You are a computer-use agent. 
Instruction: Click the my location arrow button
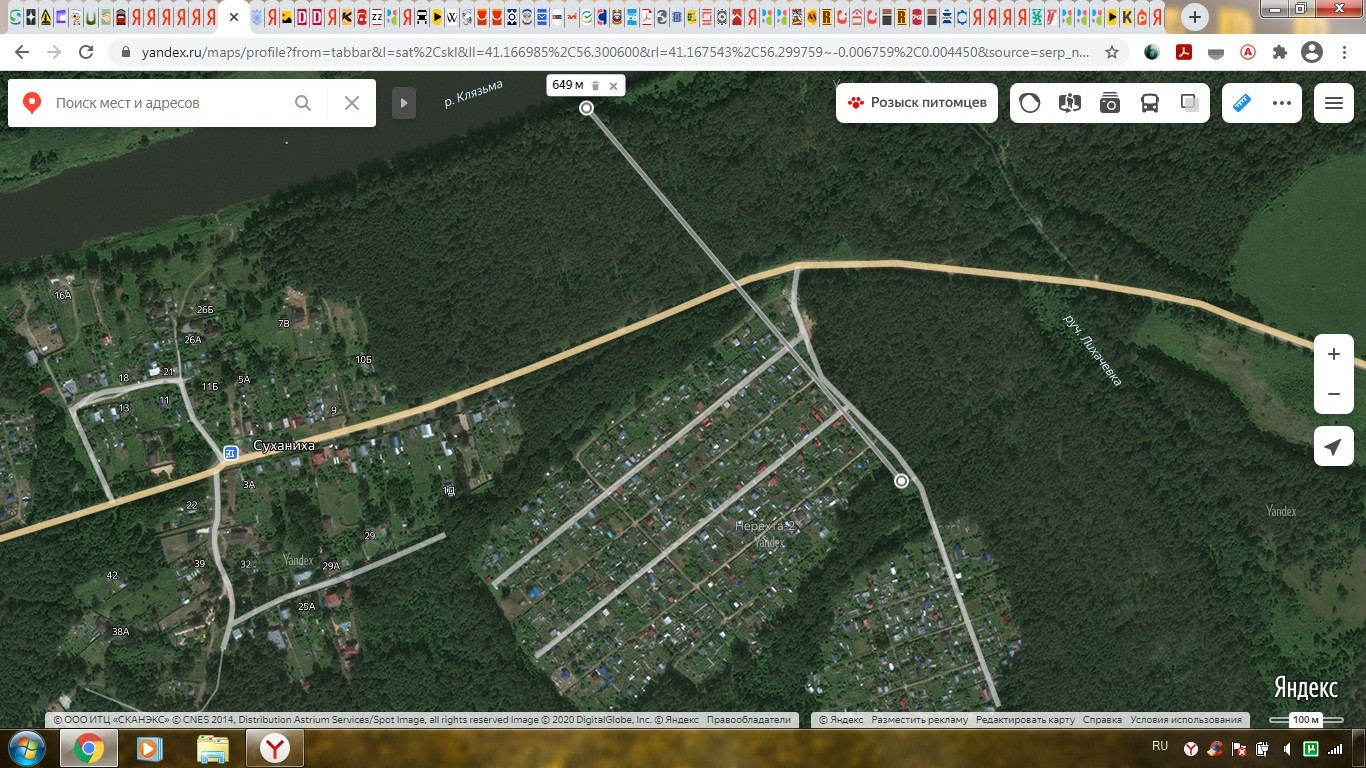(1333, 447)
